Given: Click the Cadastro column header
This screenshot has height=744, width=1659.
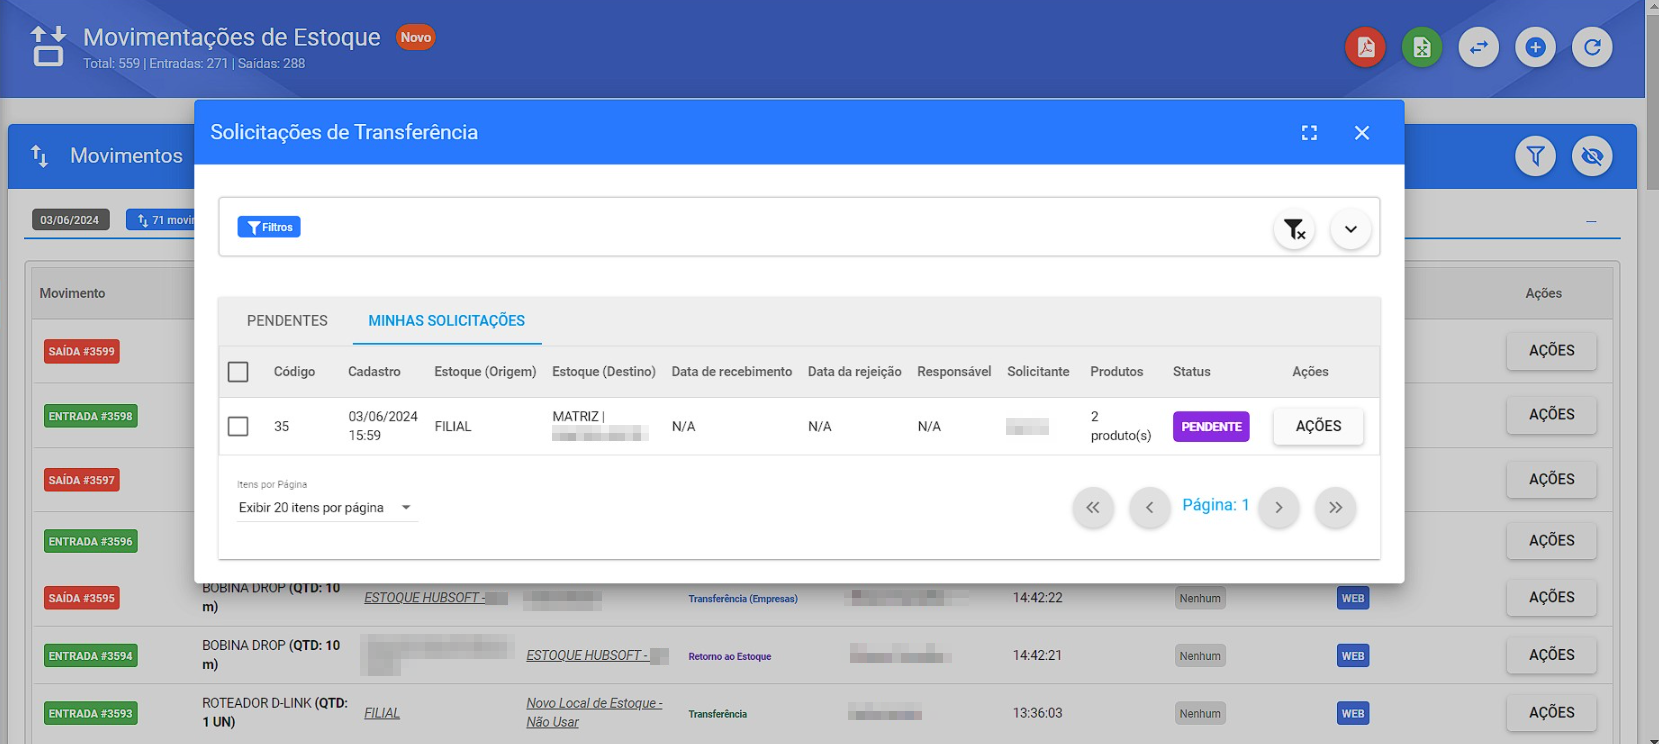Looking at the screenshot, I should pos(374,372).
